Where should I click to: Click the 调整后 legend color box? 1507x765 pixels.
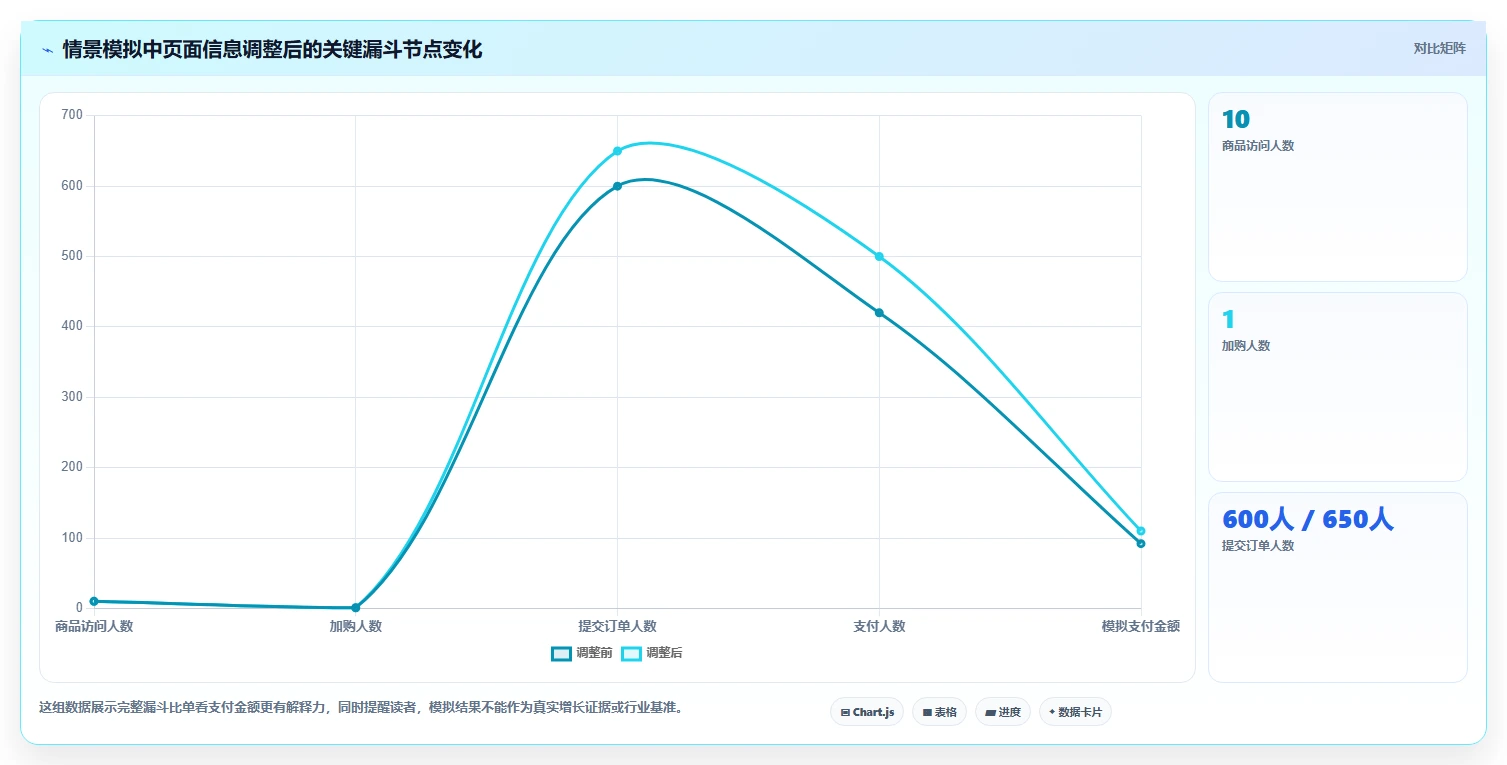point(631,653)
